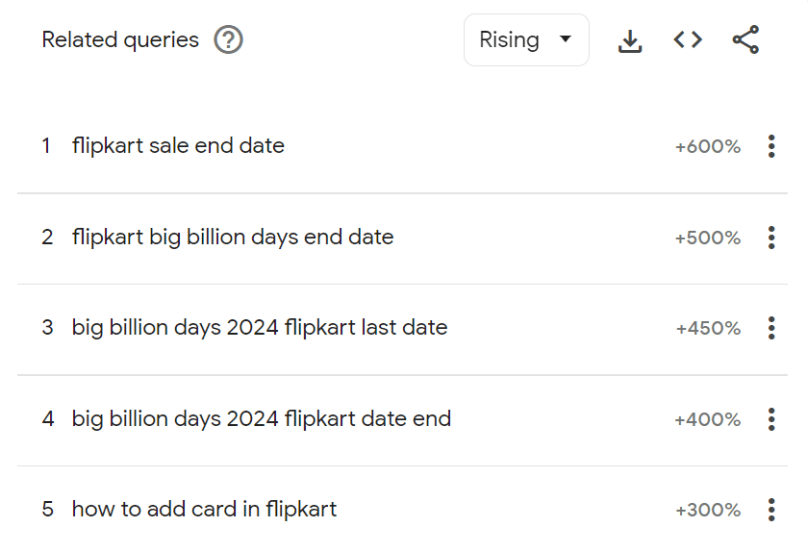Open more options for flipkart sale end date
The height and width of the screenshot is (552, 808).
pos(771,146)
